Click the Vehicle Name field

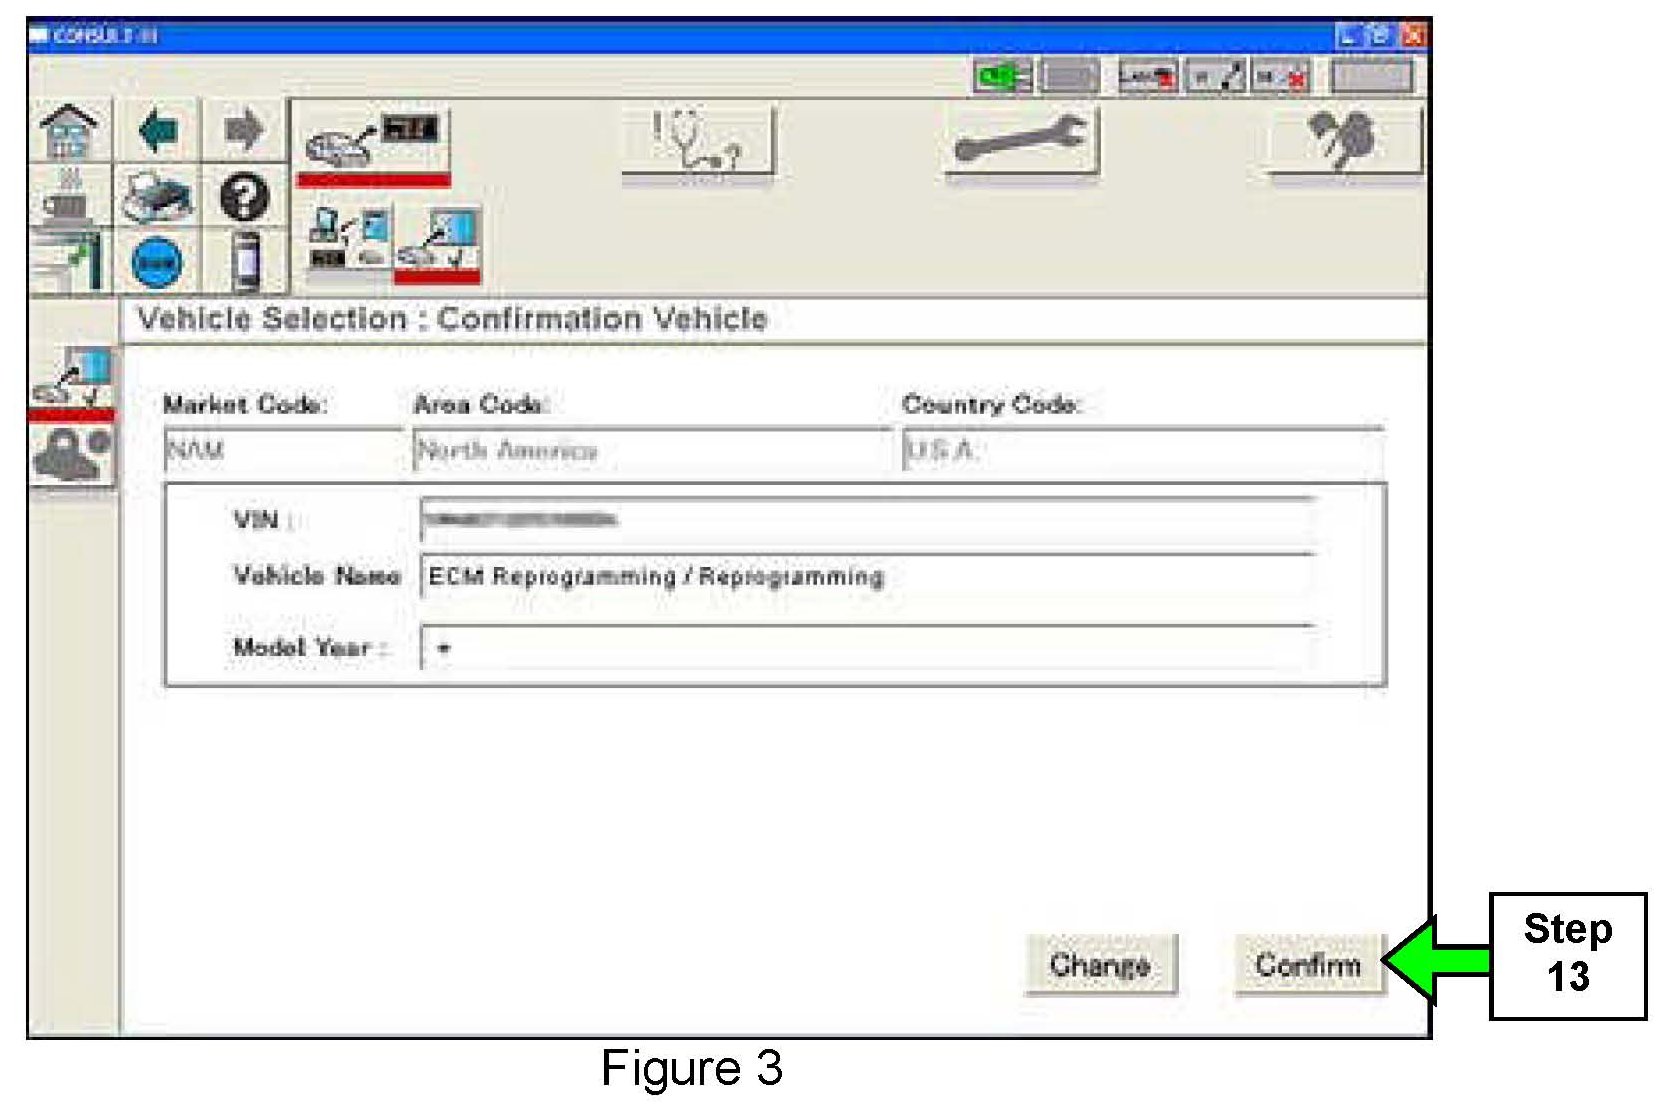pyautogui.click(x=865, y=577)
